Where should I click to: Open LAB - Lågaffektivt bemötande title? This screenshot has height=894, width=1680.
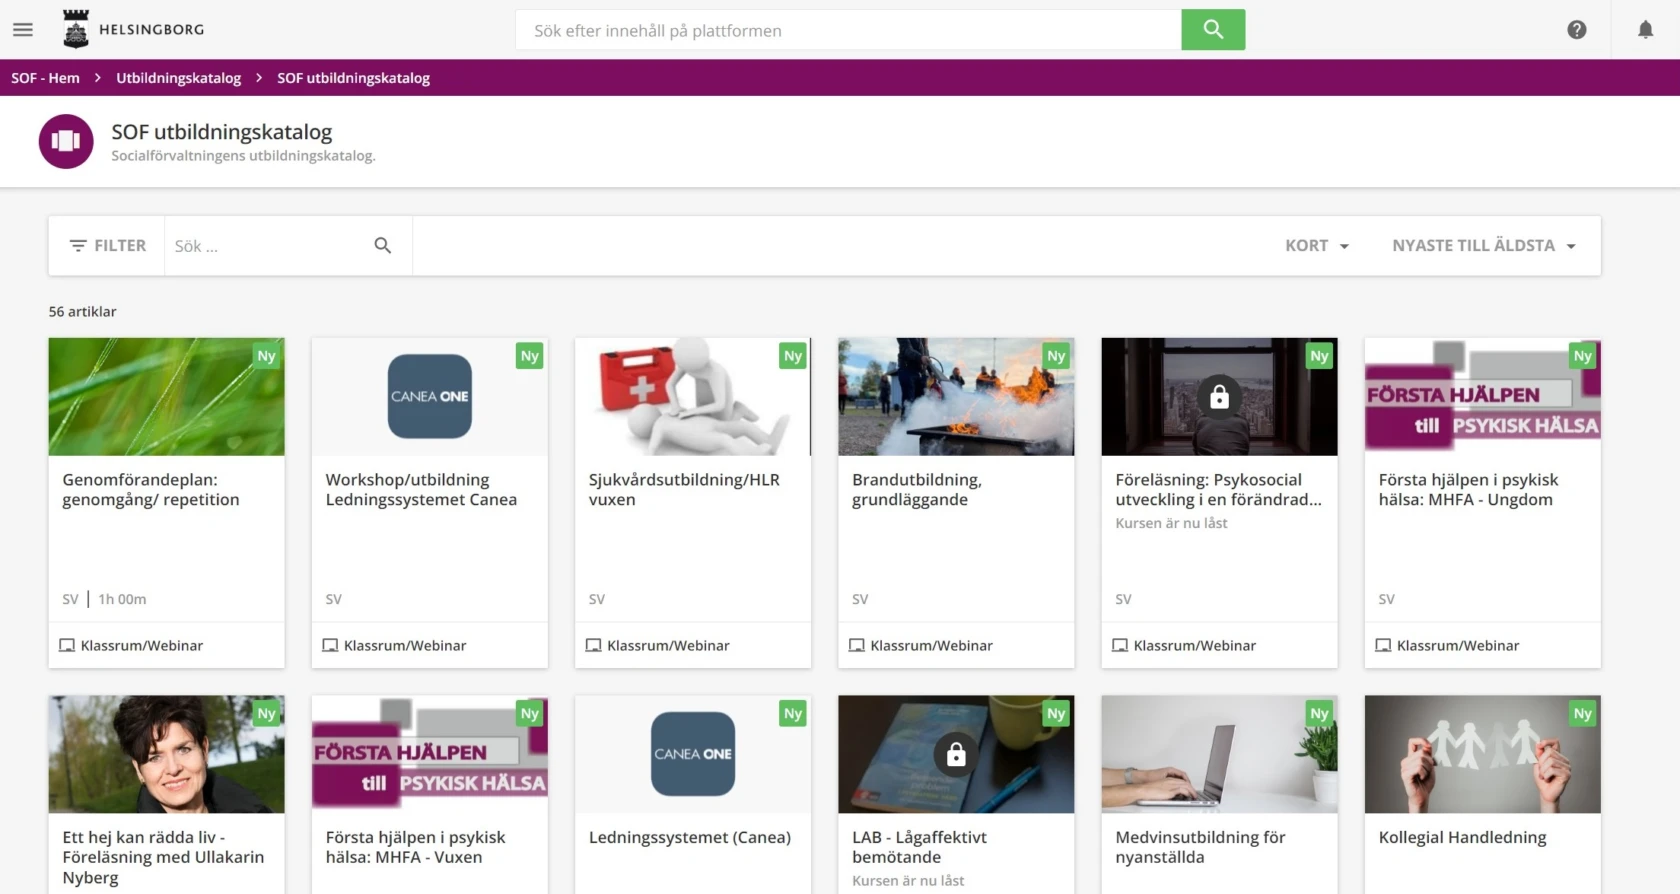(919, 847)
